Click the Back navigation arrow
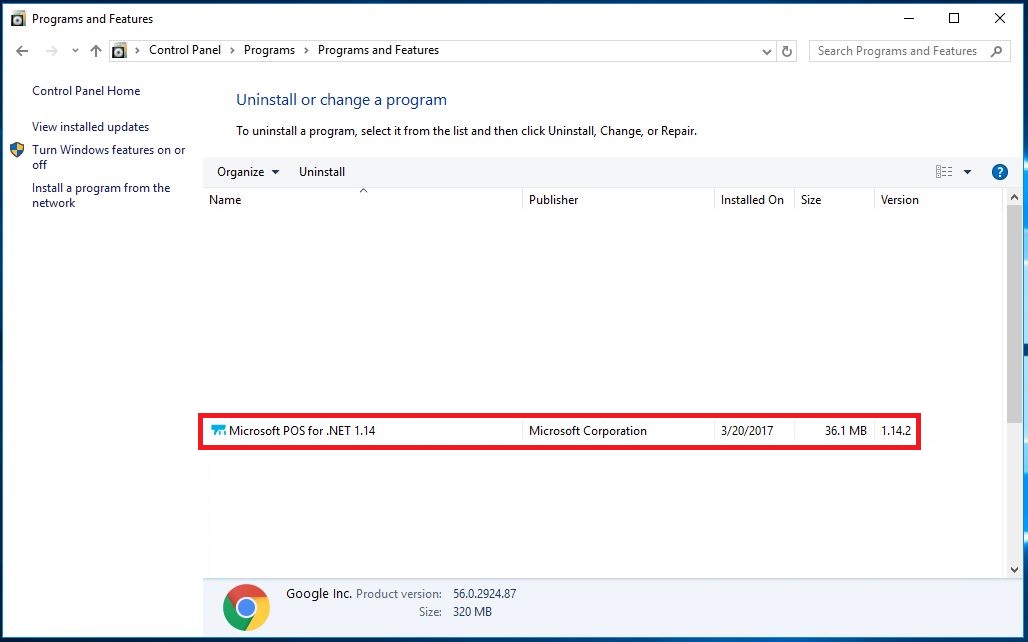 pyautogui.click(x=22, y=51)
